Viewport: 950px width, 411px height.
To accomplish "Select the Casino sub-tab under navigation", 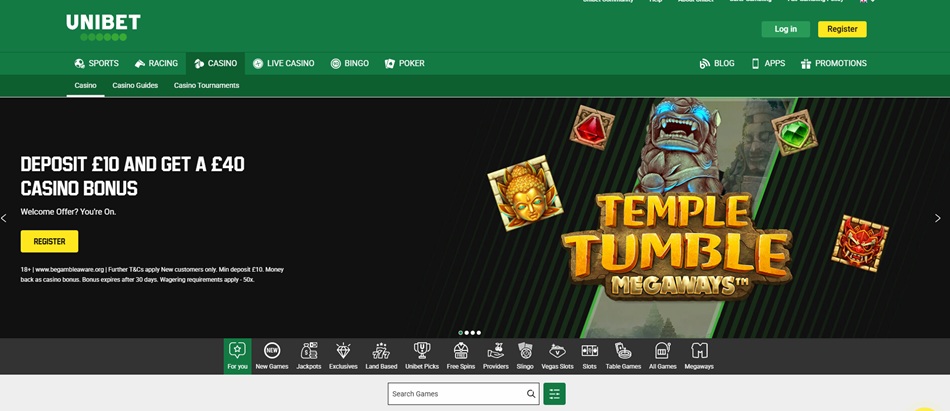I will 85,85.
